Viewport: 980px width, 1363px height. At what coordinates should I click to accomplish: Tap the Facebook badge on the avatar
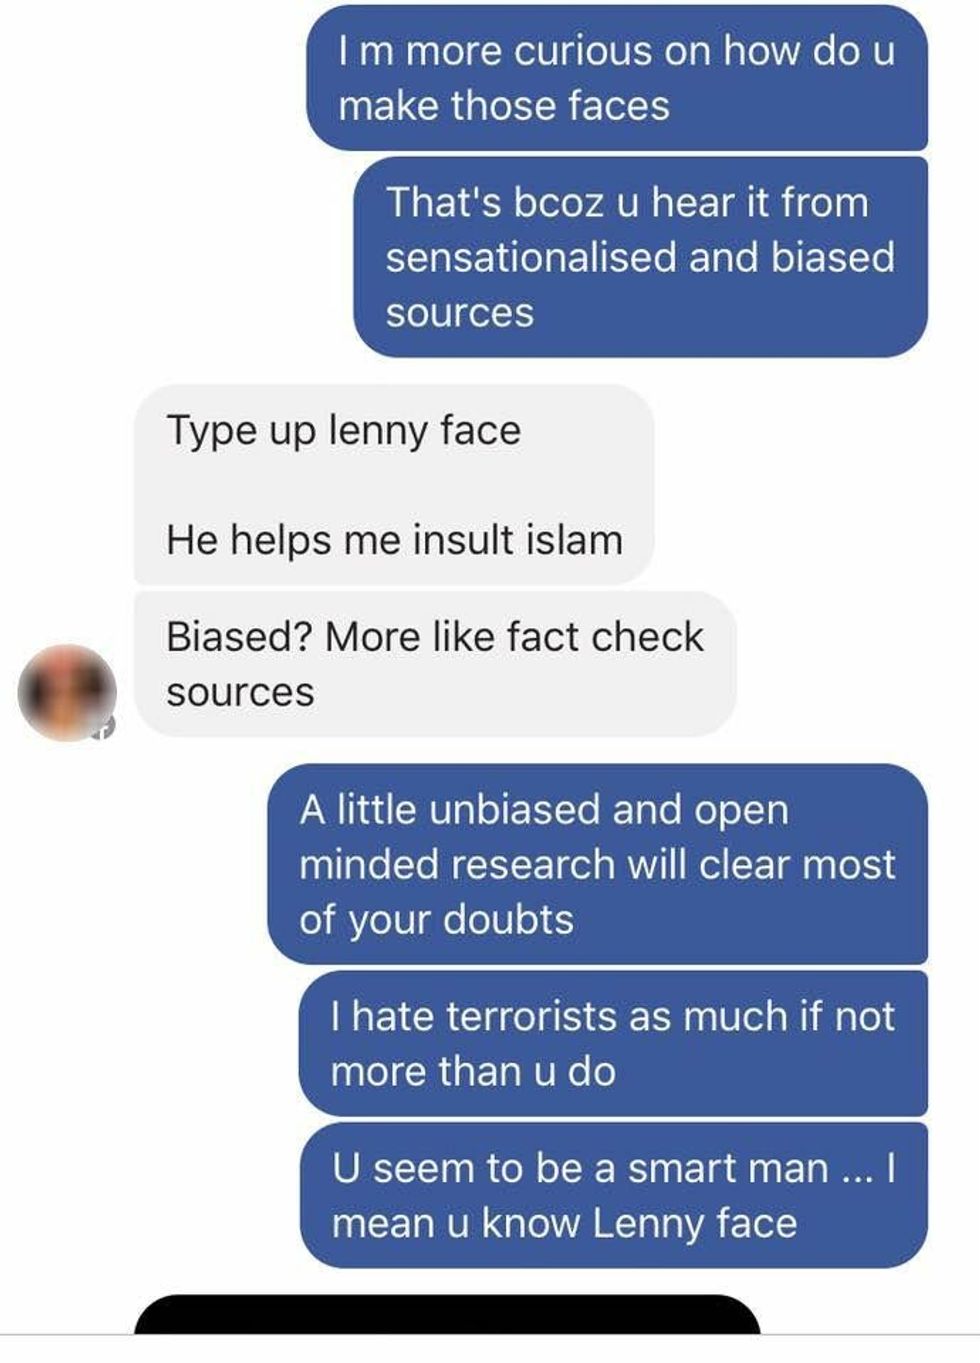point(106,727)
